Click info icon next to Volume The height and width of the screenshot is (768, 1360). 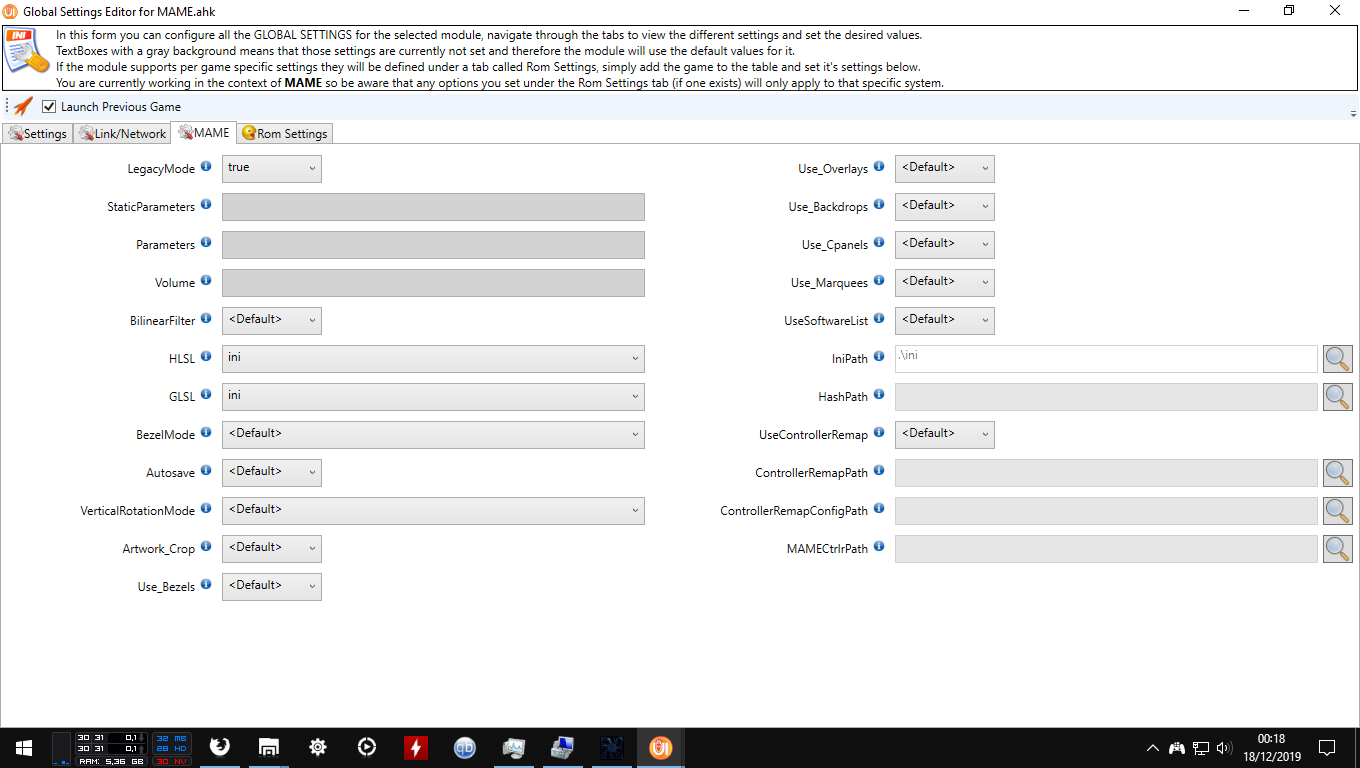[x=206, y=281]
